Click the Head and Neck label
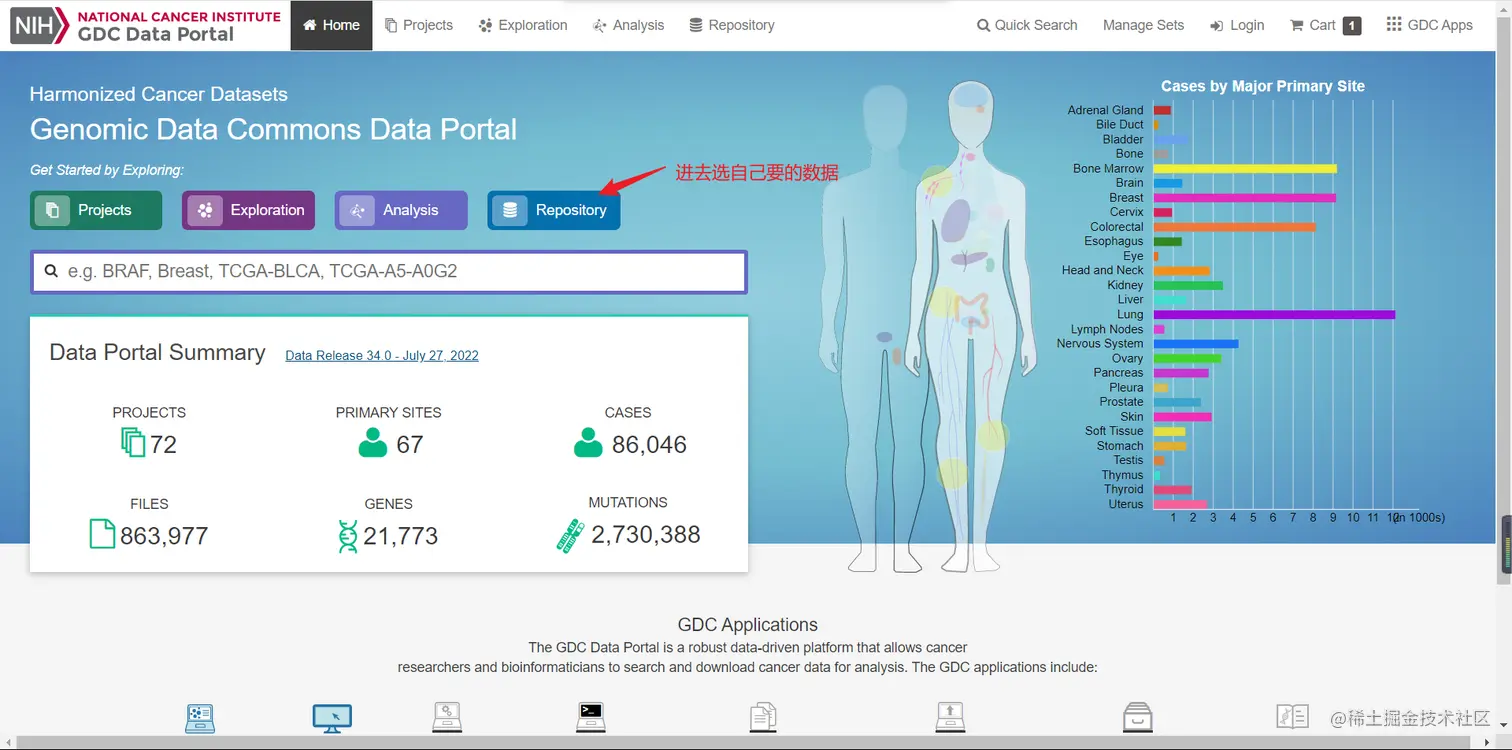Image resolution: width=1512 pixels, height=750 pixels. (x=1102, y=270)
